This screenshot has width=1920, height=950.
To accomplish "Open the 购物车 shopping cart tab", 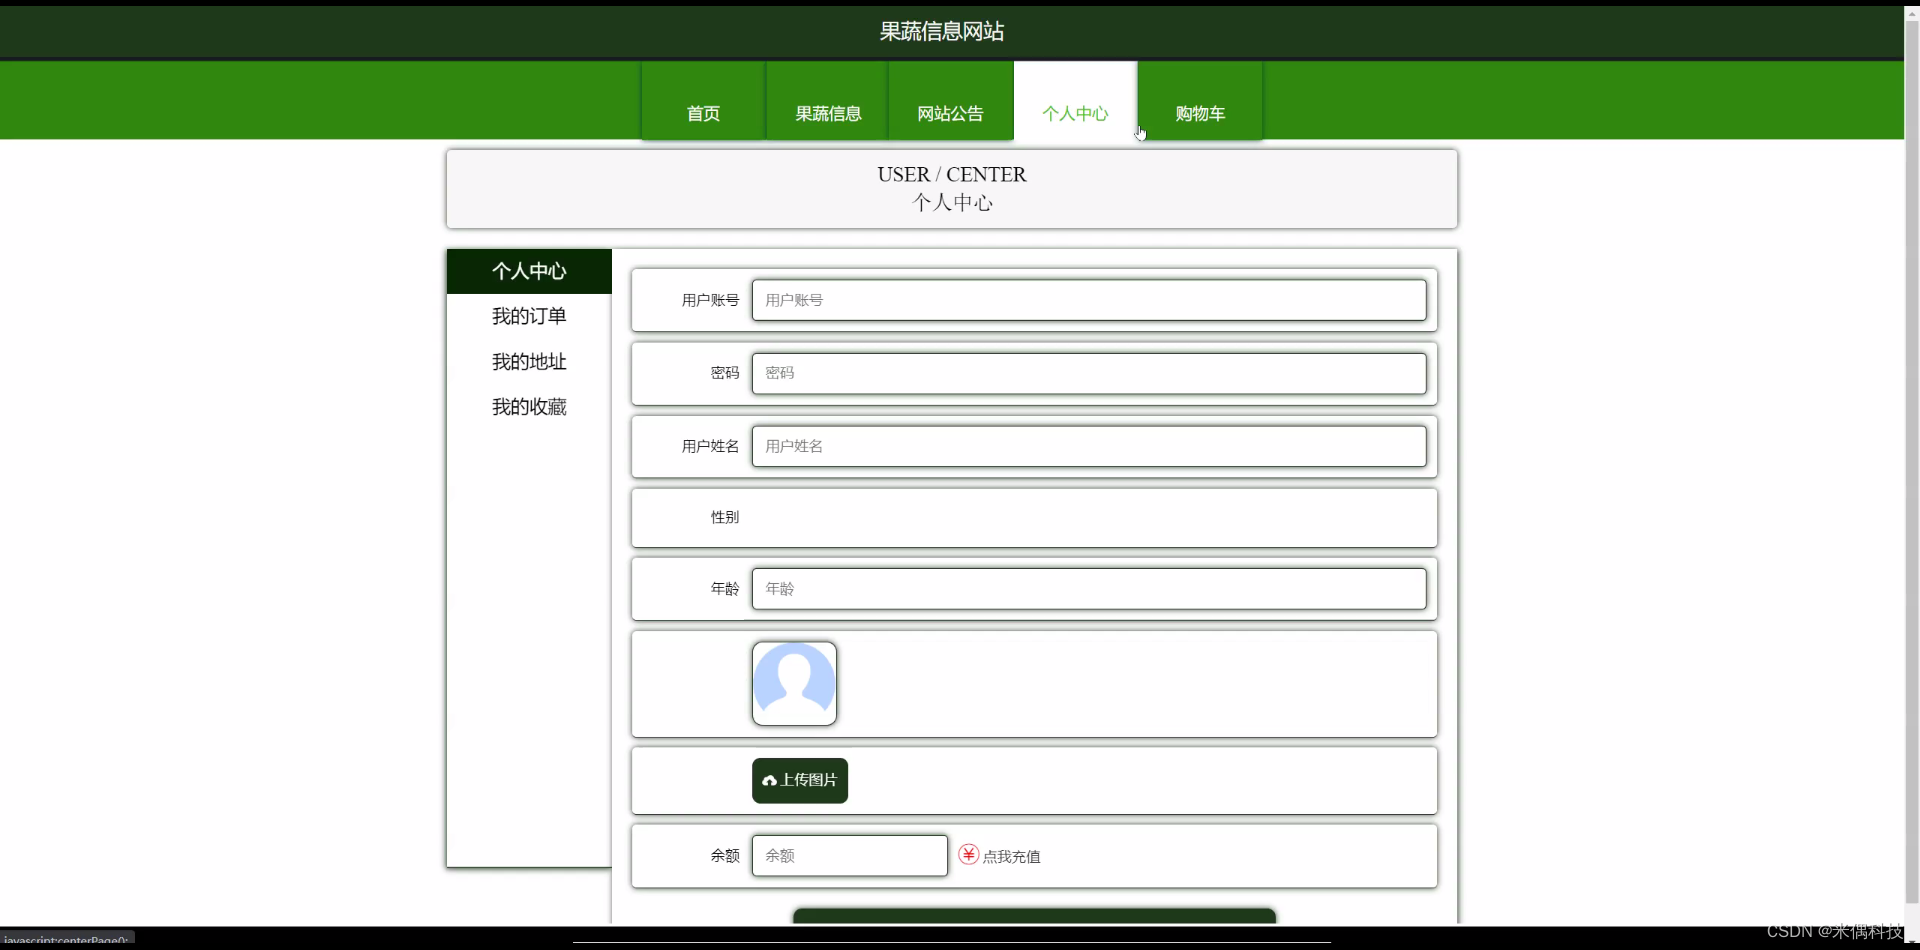I will tap(1199, 113).
